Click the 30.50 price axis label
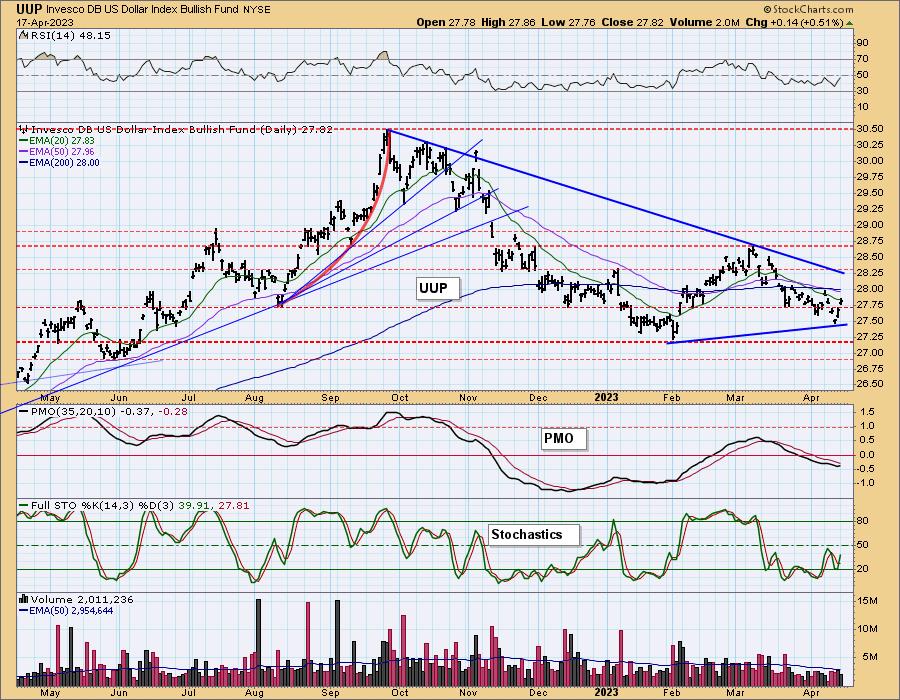900x700 pixels. tap(869, 129)
